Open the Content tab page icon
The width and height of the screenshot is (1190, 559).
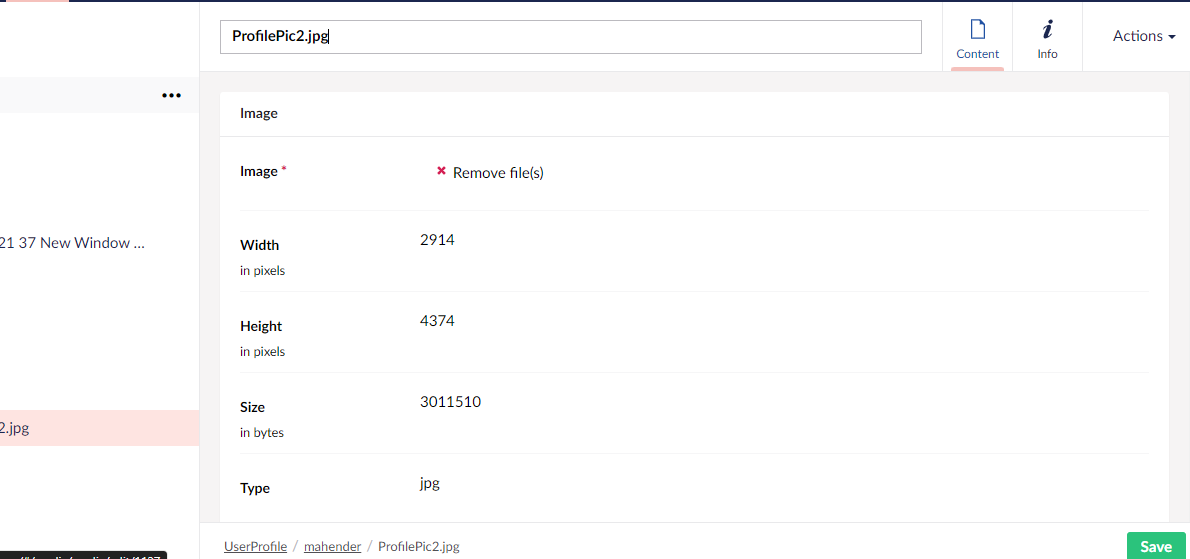pos(978,30)
